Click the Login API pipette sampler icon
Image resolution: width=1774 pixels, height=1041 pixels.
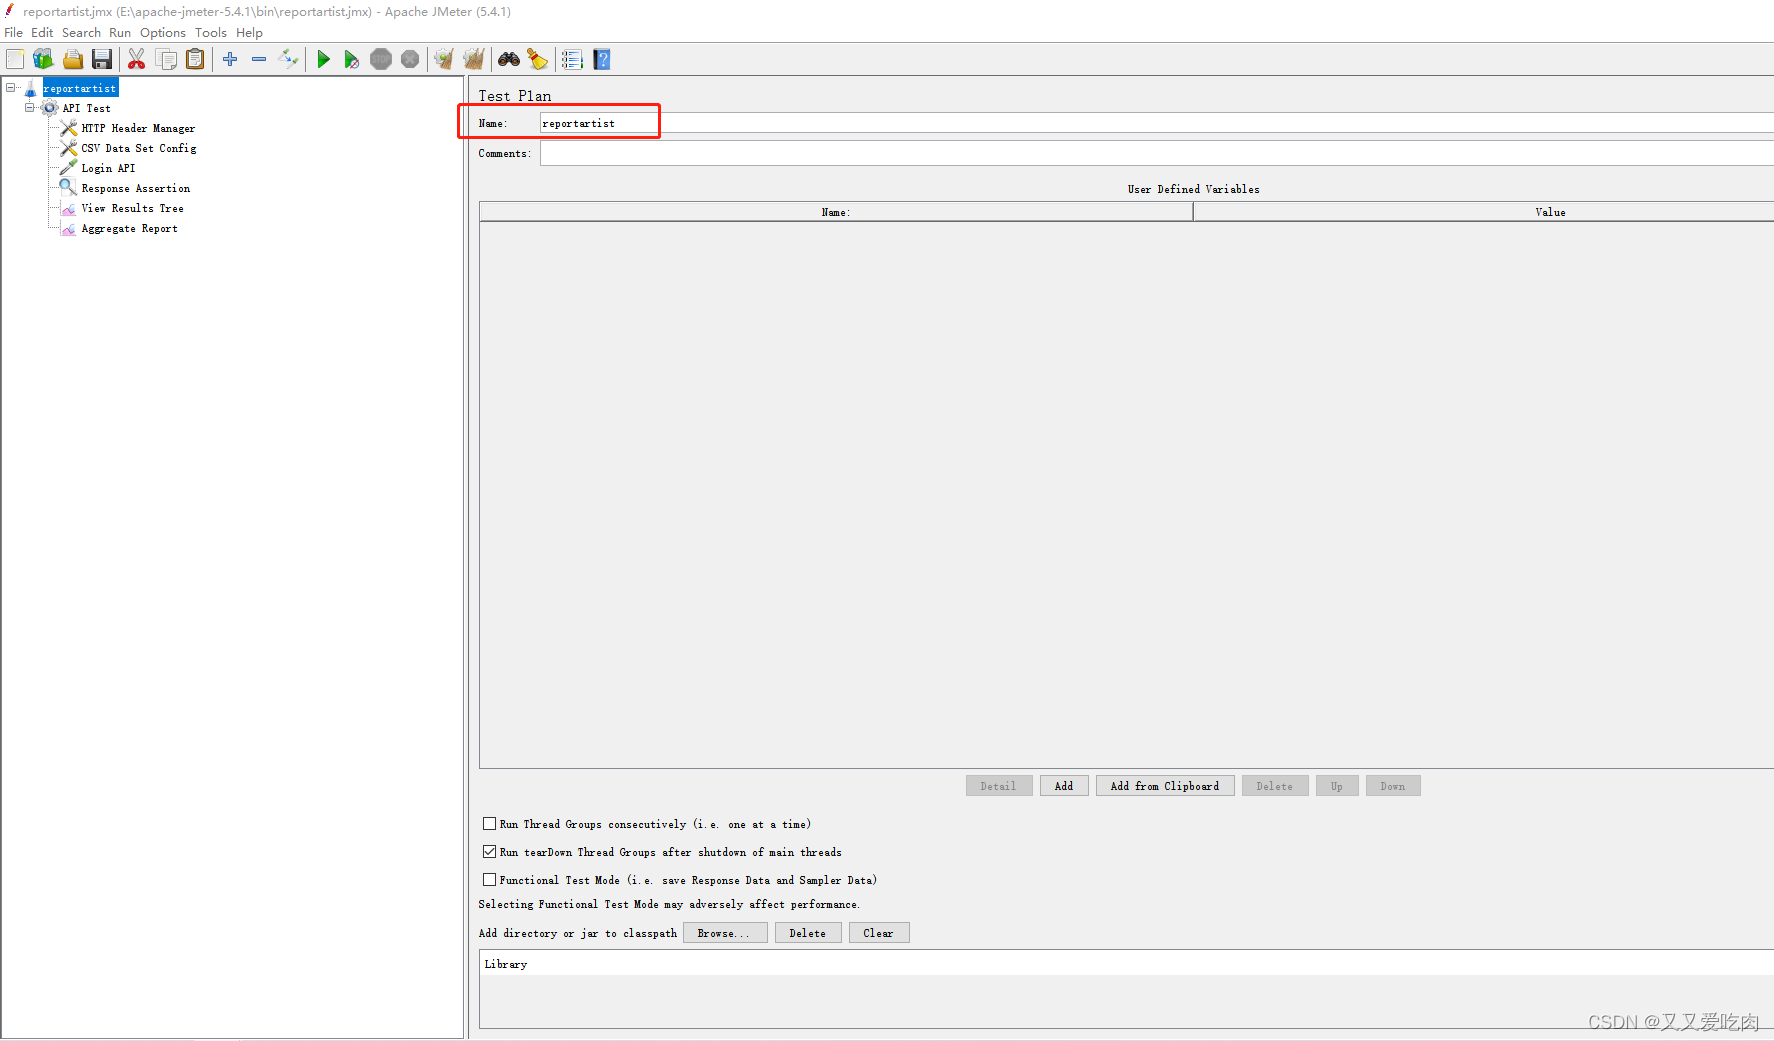pos(68,168)
